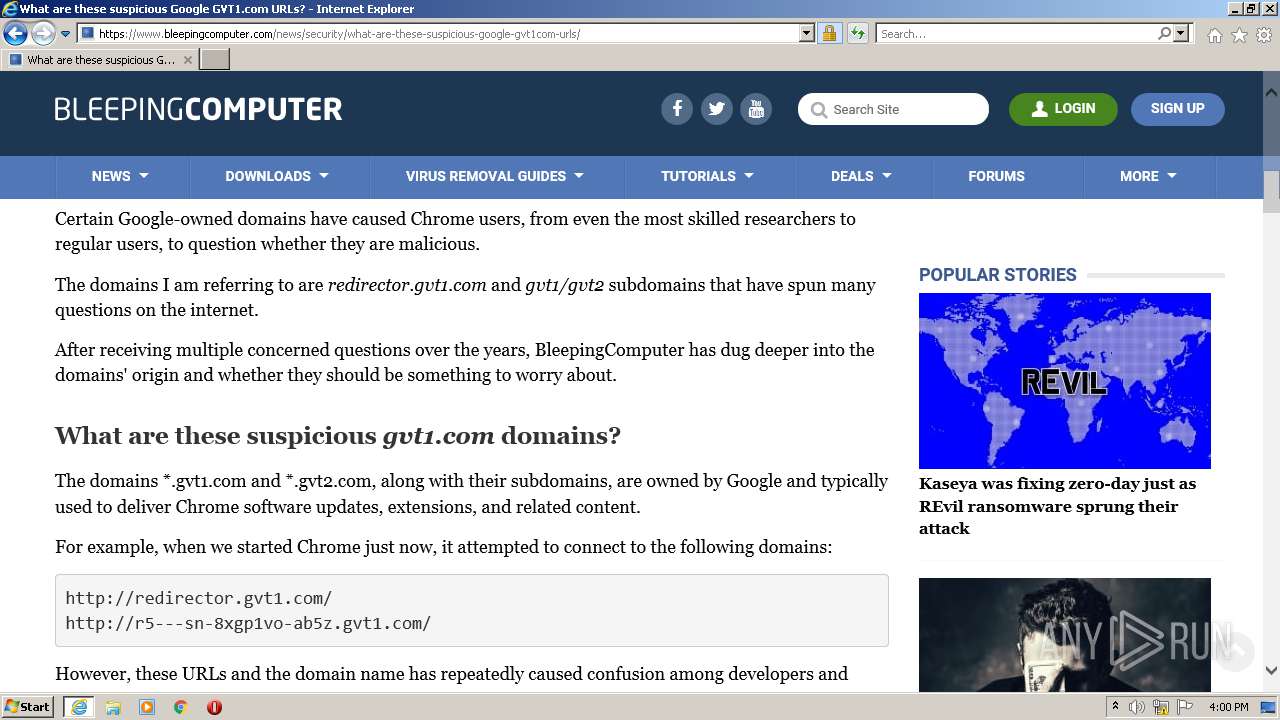Open Google Chrome taskbar icon
Image resolution: width=1280 pixels, height=720 pixels.
[181, 707]
